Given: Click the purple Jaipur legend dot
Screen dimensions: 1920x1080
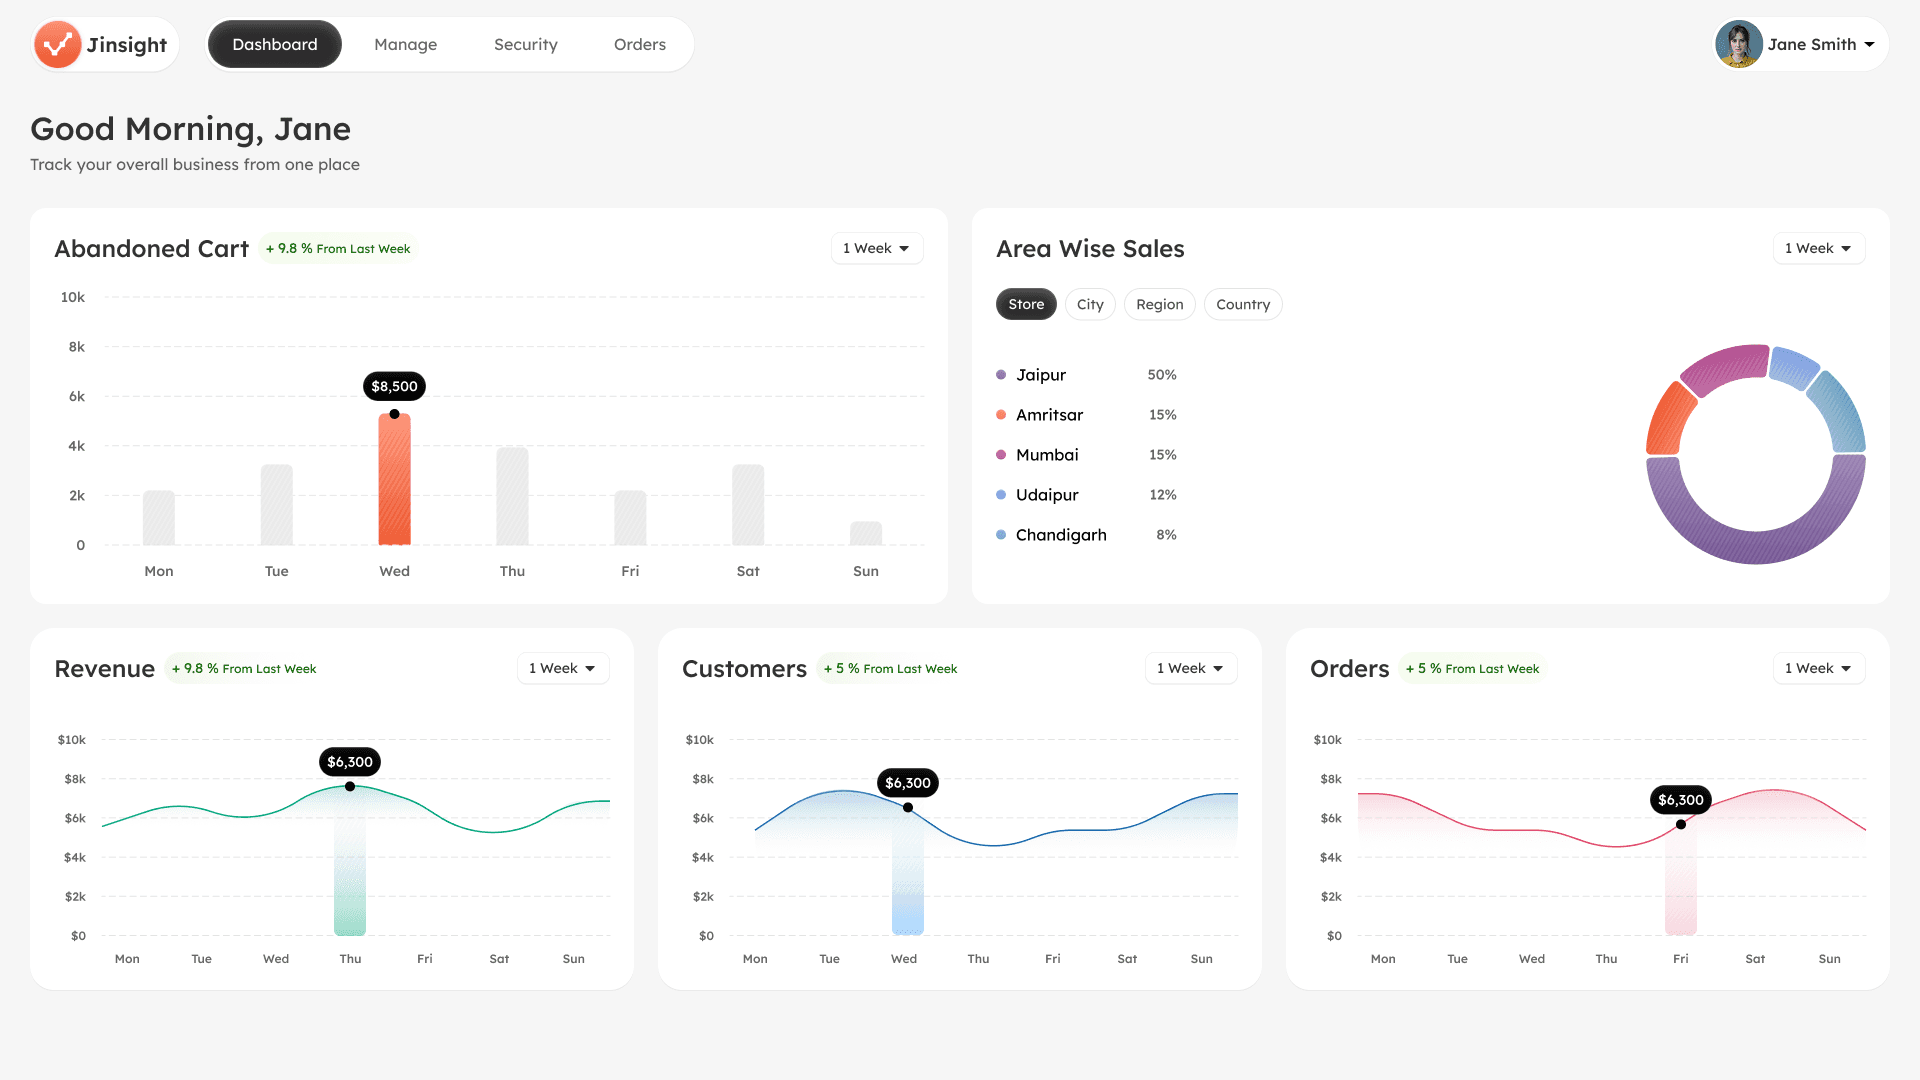Looking at the screenshot, I should pyautogui.click(x=1001, y=375).
